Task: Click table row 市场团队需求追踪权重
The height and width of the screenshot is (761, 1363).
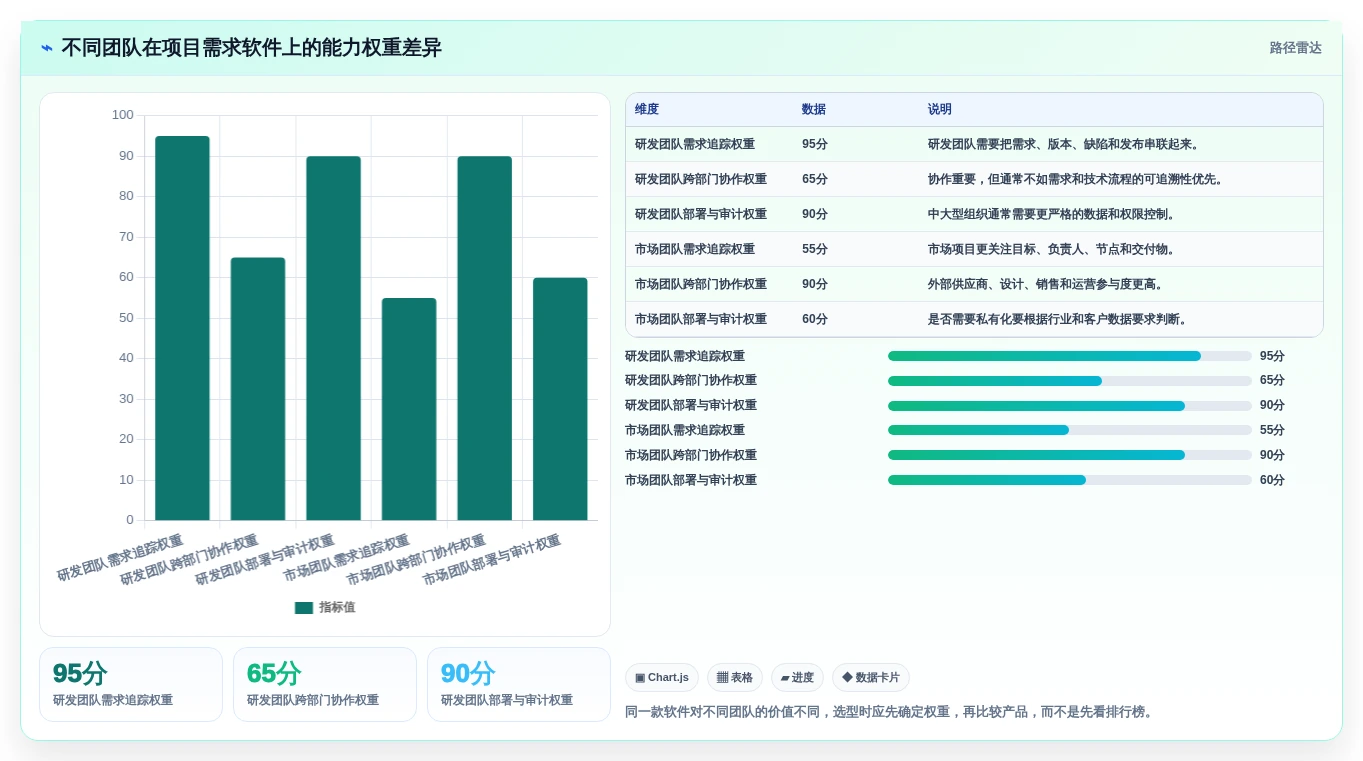Action: pyautogui.click(x=974, y=249)
